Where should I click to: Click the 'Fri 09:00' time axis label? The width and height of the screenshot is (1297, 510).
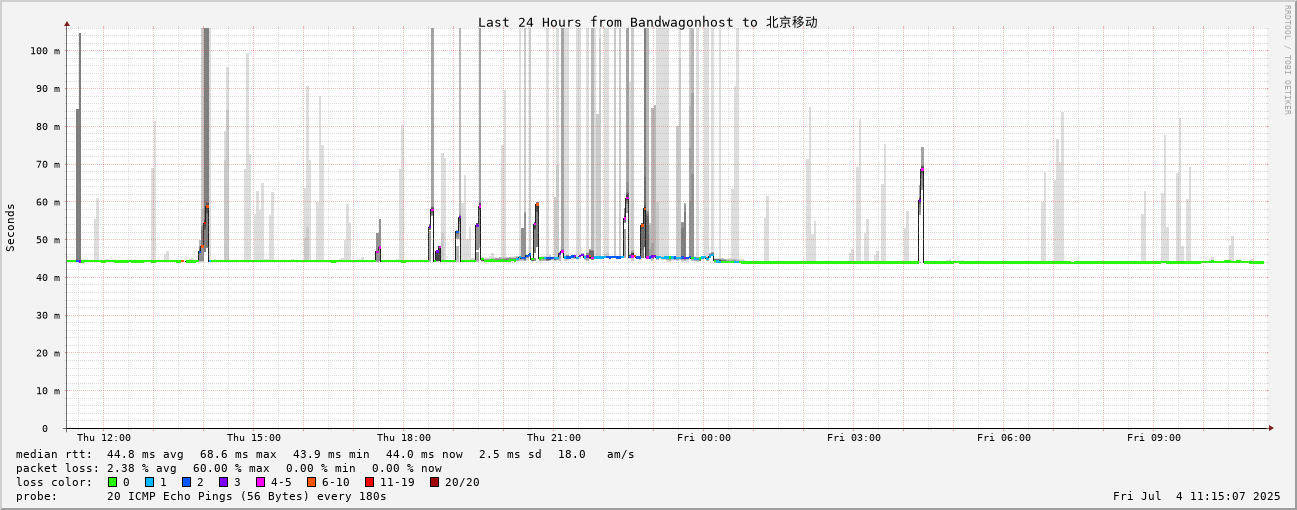pyautogui.click(x=1154, y=438)
